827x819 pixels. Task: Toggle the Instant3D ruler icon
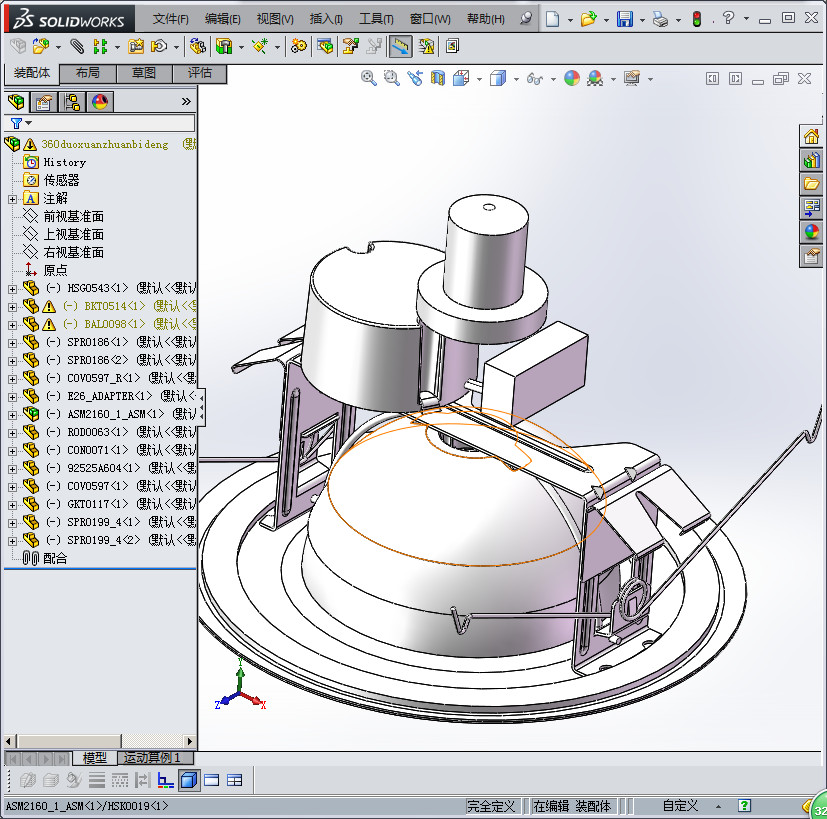click(x=401, y=46)
